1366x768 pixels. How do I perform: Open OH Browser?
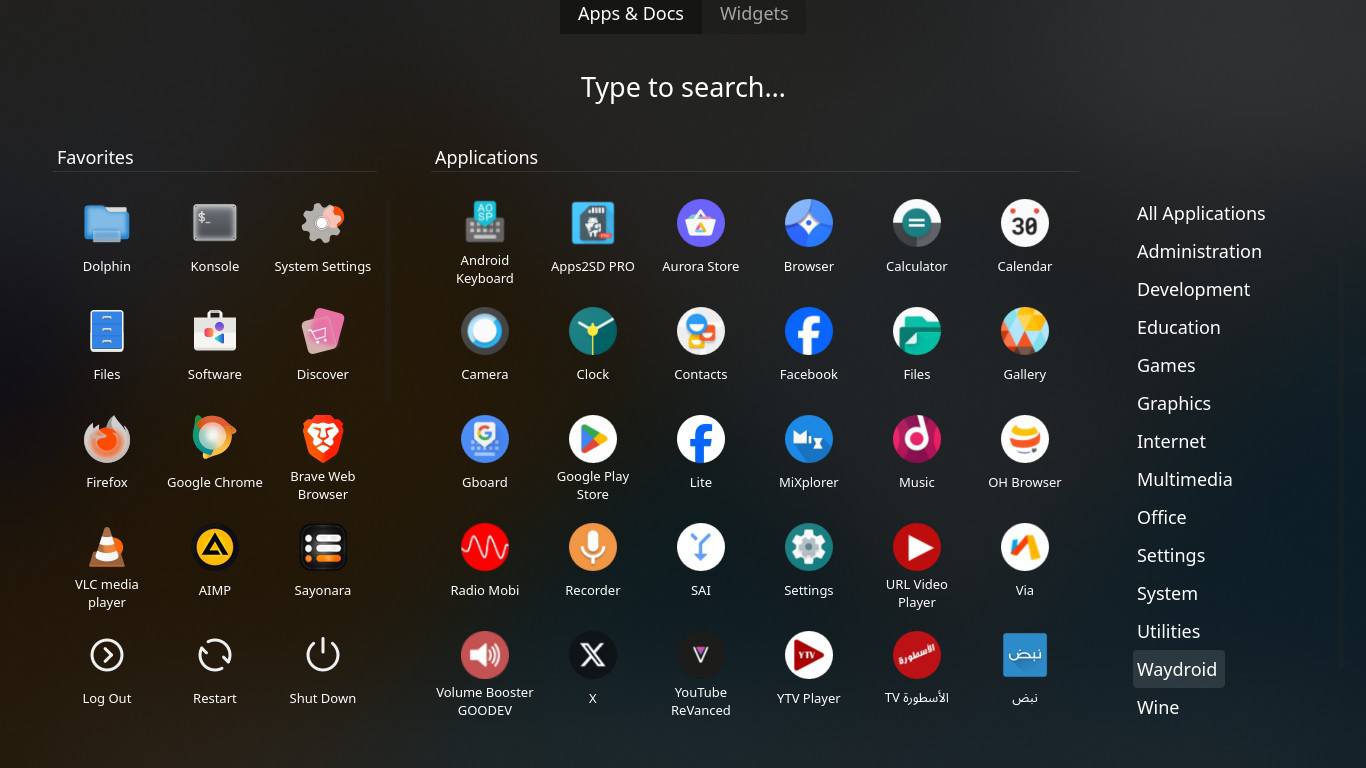click(x=1025, y=439)
